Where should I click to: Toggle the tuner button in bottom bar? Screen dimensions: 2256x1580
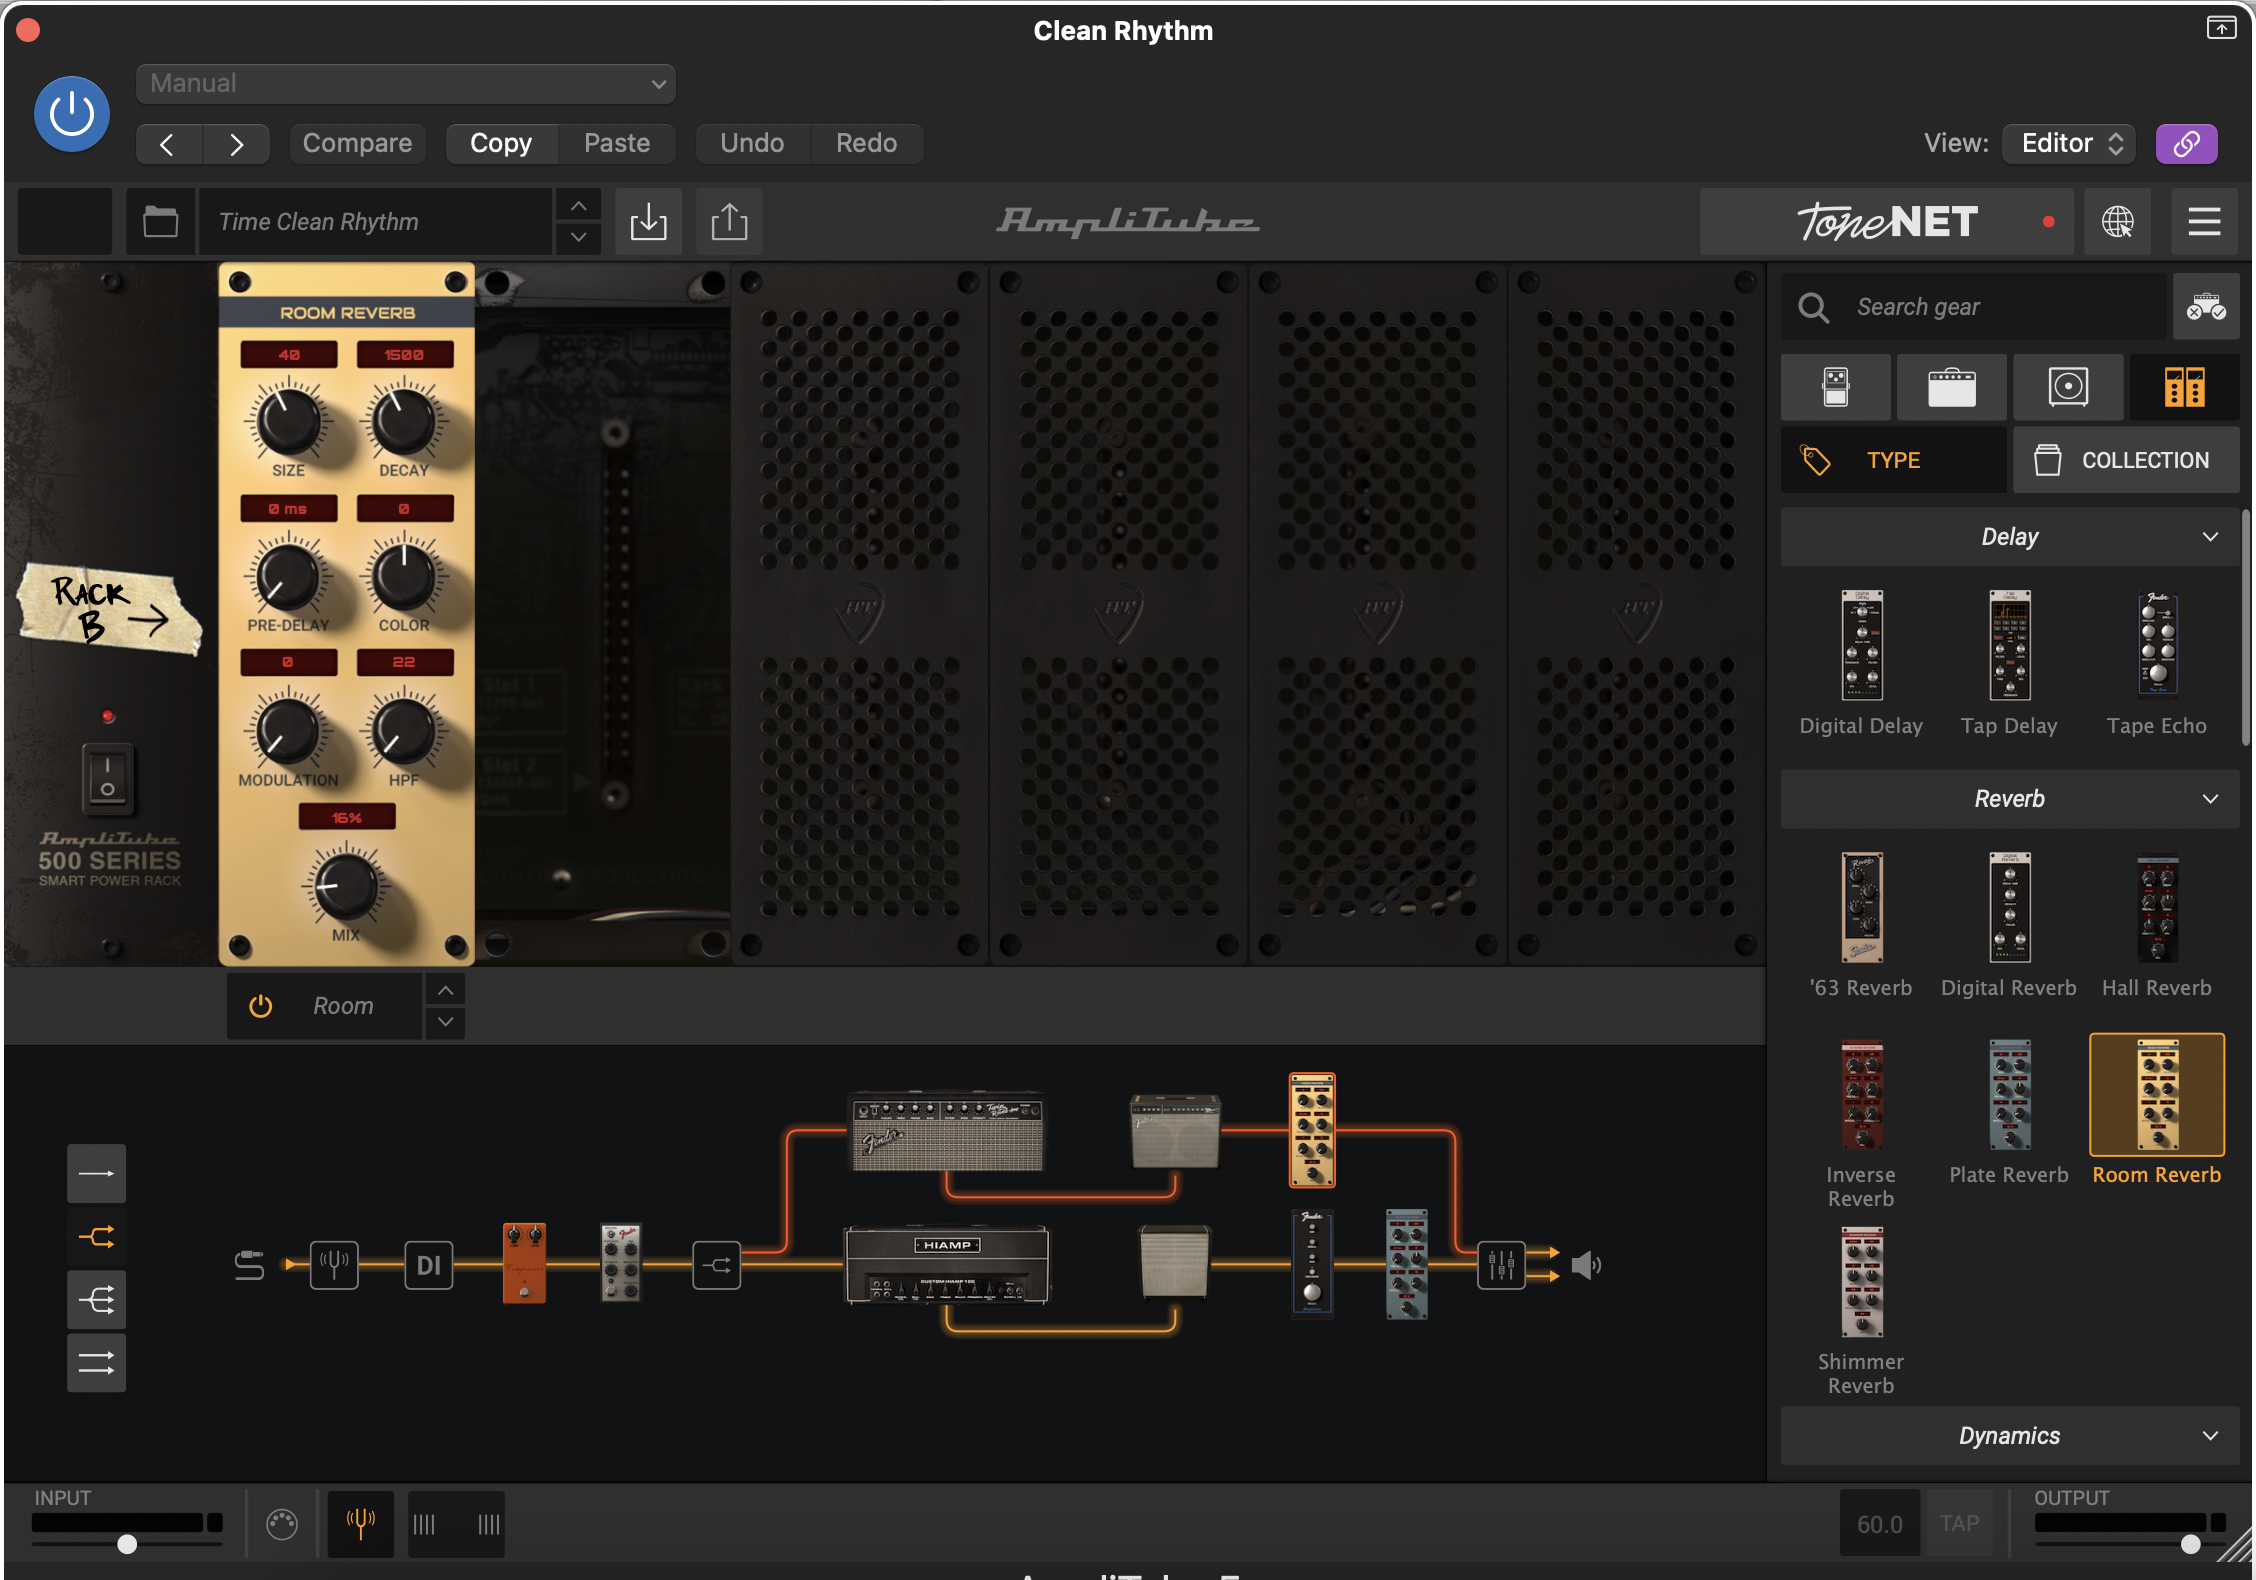click(361, 1524)
